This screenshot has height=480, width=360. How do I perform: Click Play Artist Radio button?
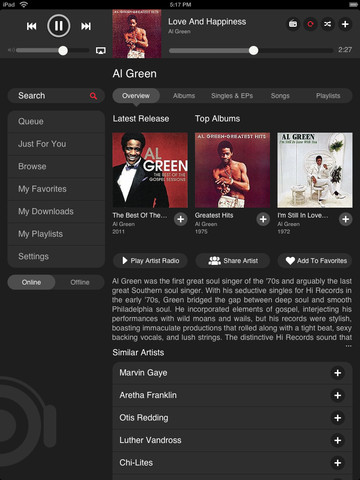point(150,261)
